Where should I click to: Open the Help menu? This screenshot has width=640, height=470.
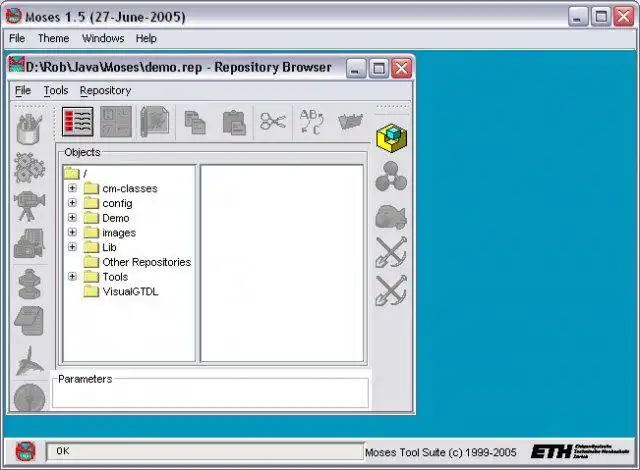146,38
